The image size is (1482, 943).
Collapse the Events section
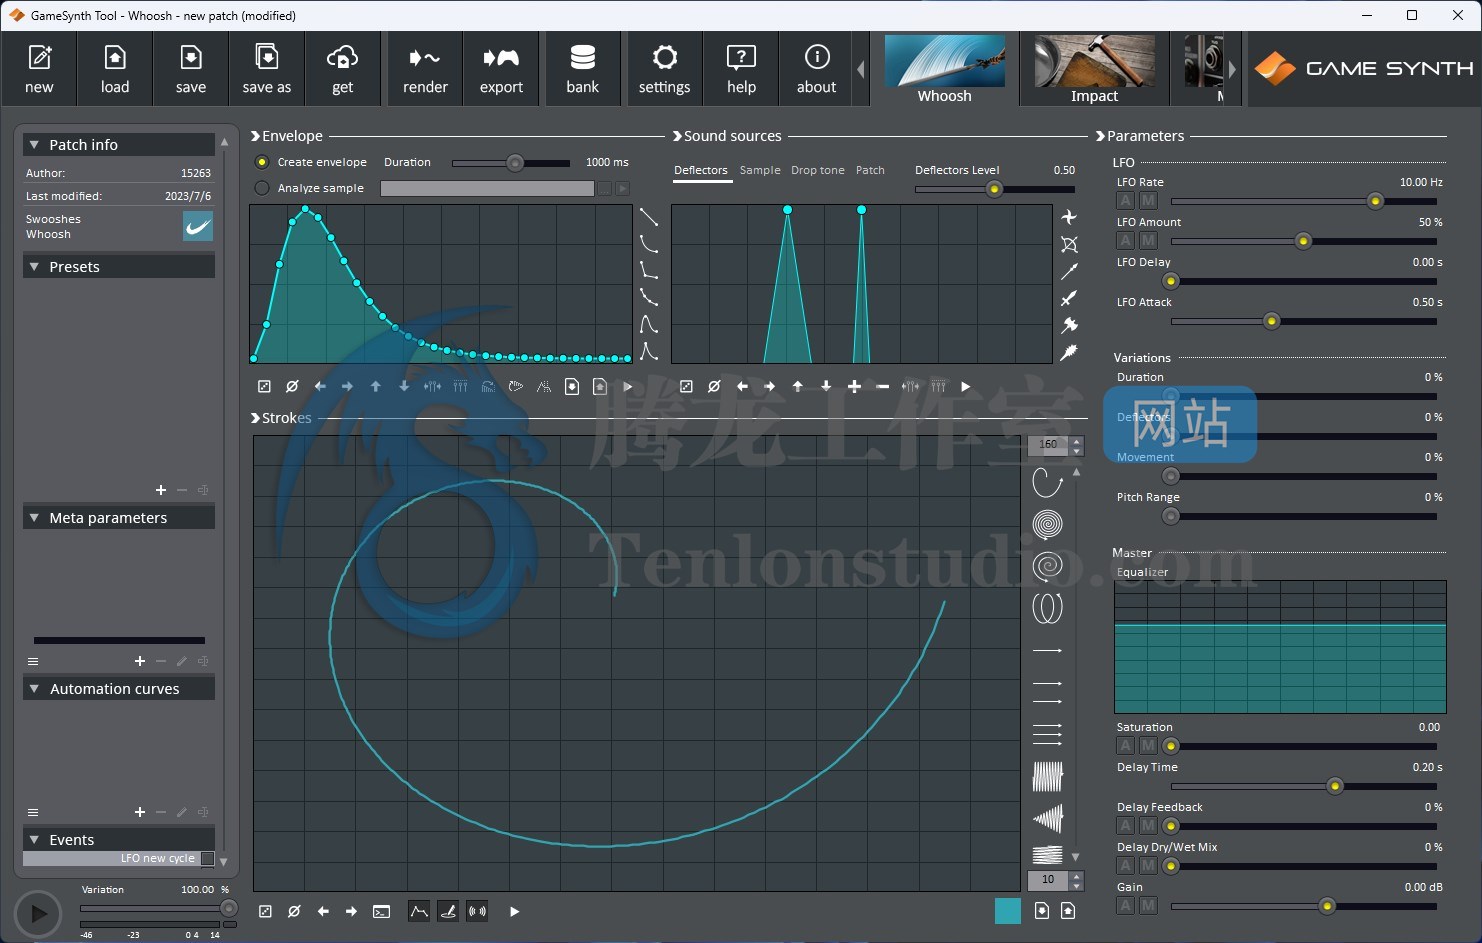(x=34, y=840)
